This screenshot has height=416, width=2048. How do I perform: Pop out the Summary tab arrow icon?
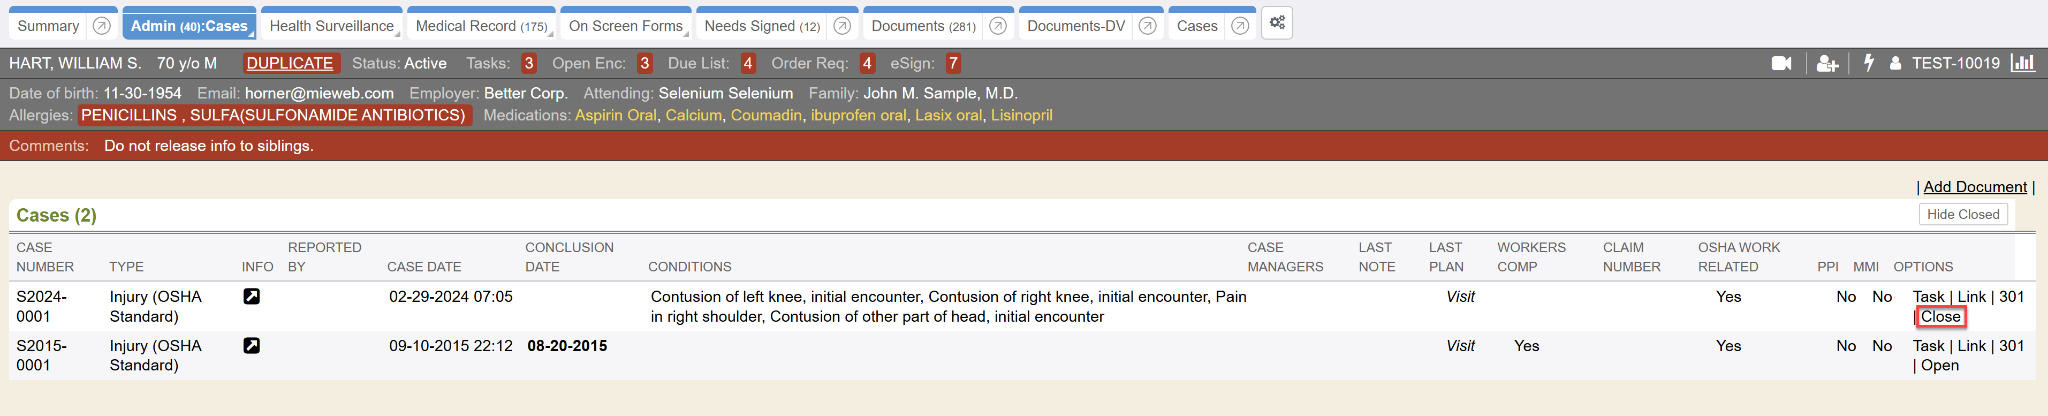click(x=101, y=26)
